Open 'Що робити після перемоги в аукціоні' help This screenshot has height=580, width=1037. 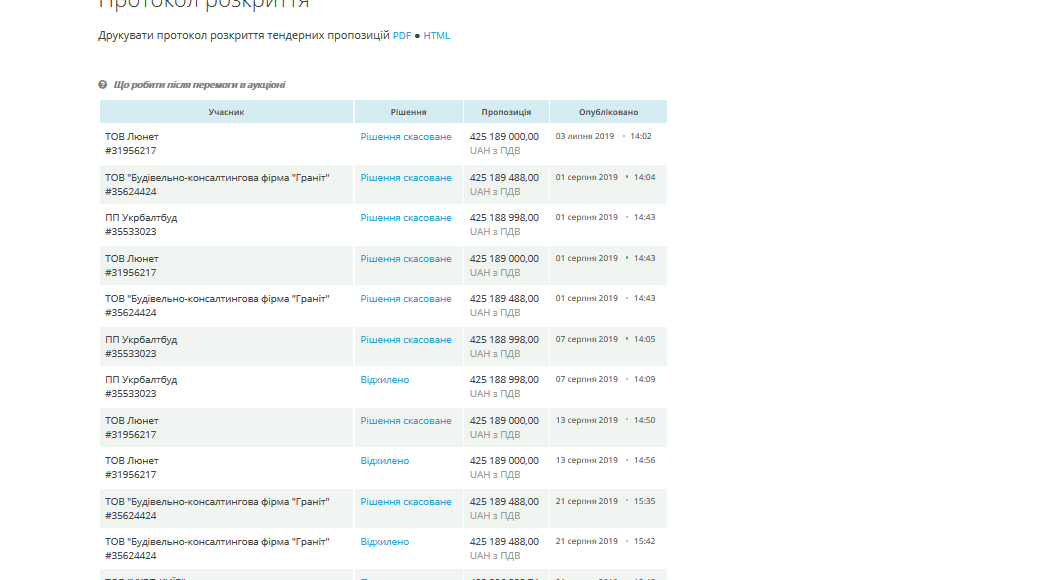(199, 85)
